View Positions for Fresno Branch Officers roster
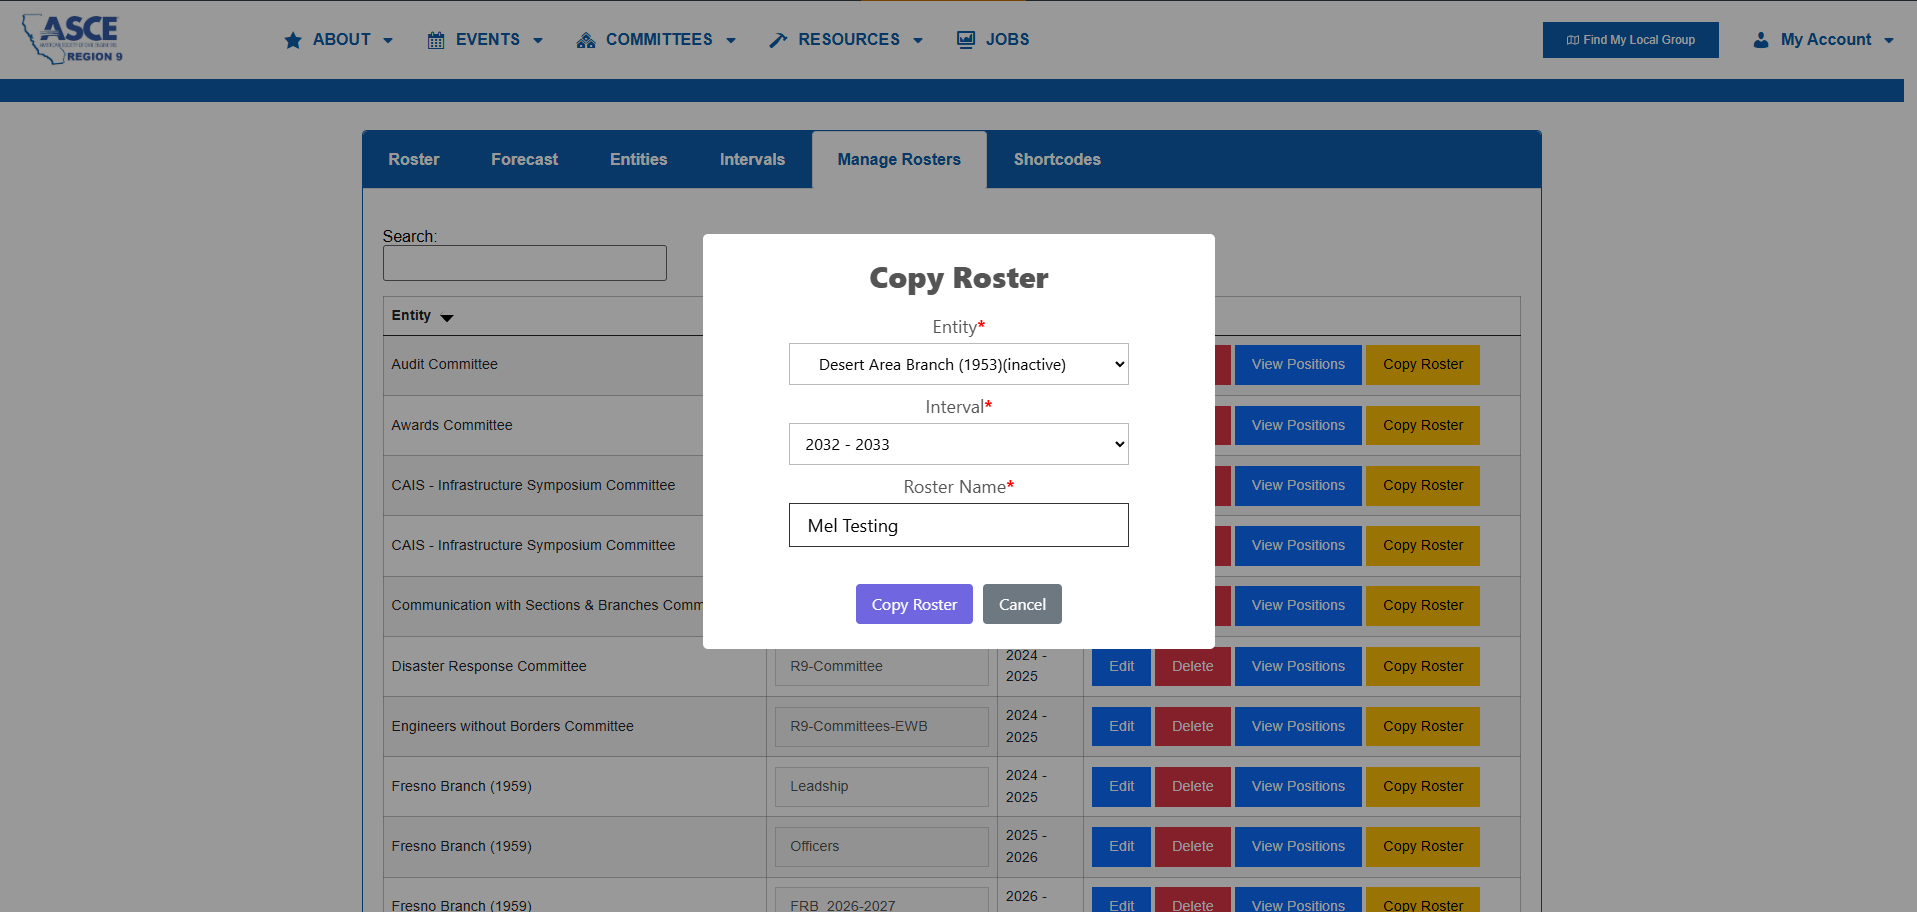1917x912 pixels. [1298, 847]
